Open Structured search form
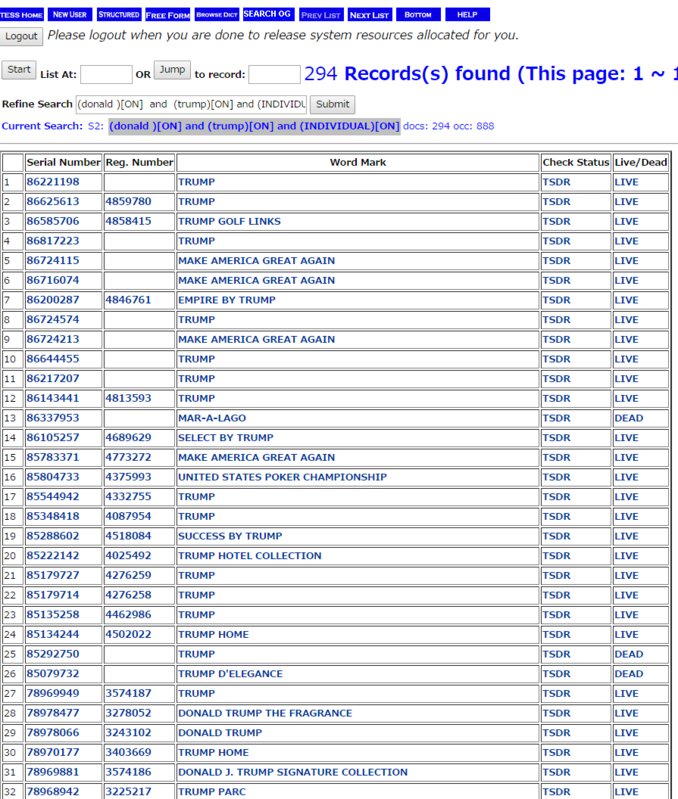Viewport: 678px width, 799px height. 119,15
